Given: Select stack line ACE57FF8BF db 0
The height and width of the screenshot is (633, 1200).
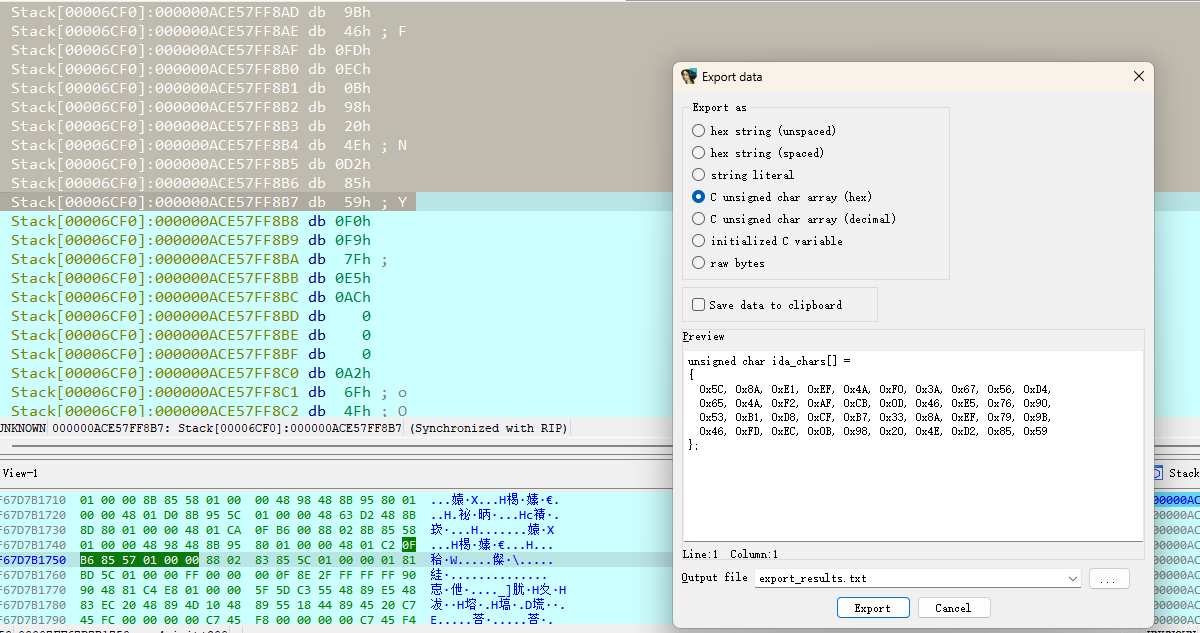Looking at the screenshot, I should click(191, 354).
